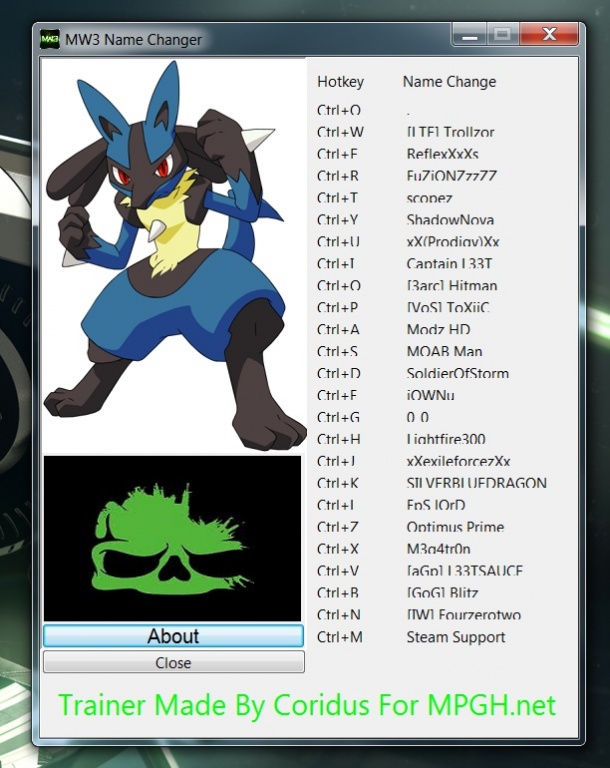The height and width of the screenshot is (768, 610).
Task: Click the 'MW3 Name Changer' window title
Action: coord(133,39)
